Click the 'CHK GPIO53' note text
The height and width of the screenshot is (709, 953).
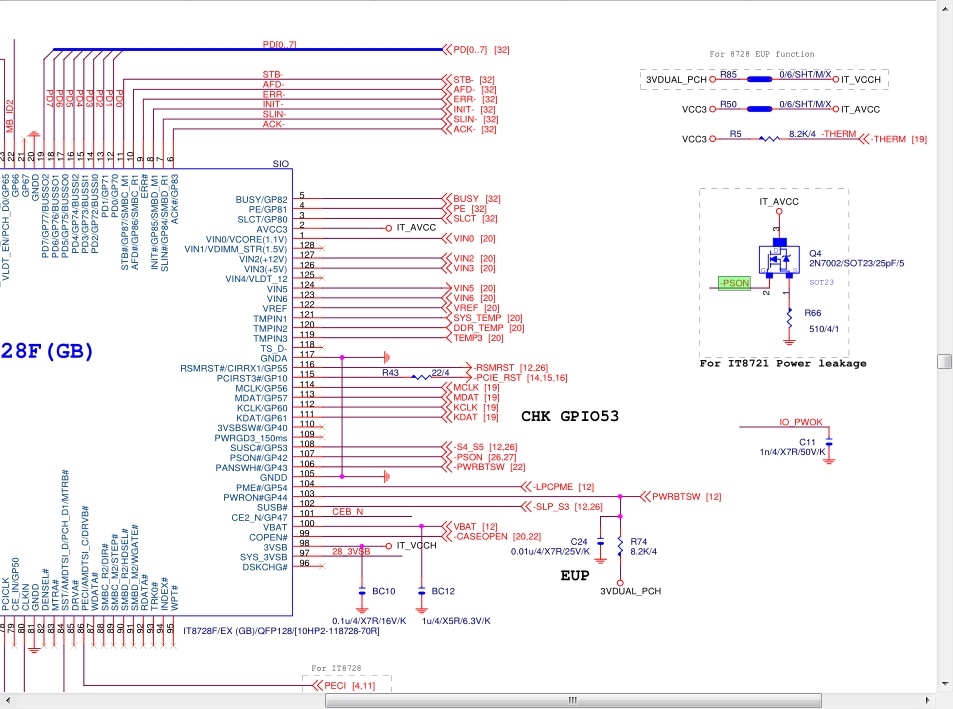point(570,416)
